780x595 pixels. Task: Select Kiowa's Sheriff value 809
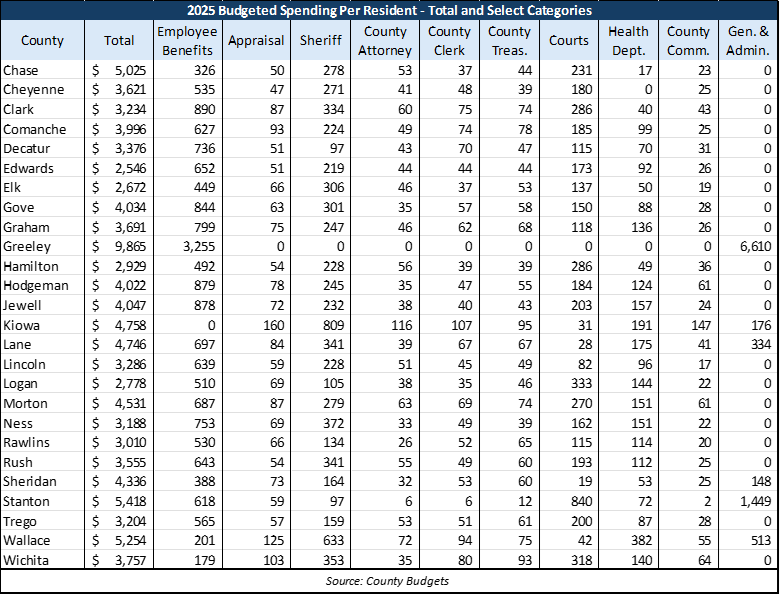pyautogui.click(x=332, y=325)
